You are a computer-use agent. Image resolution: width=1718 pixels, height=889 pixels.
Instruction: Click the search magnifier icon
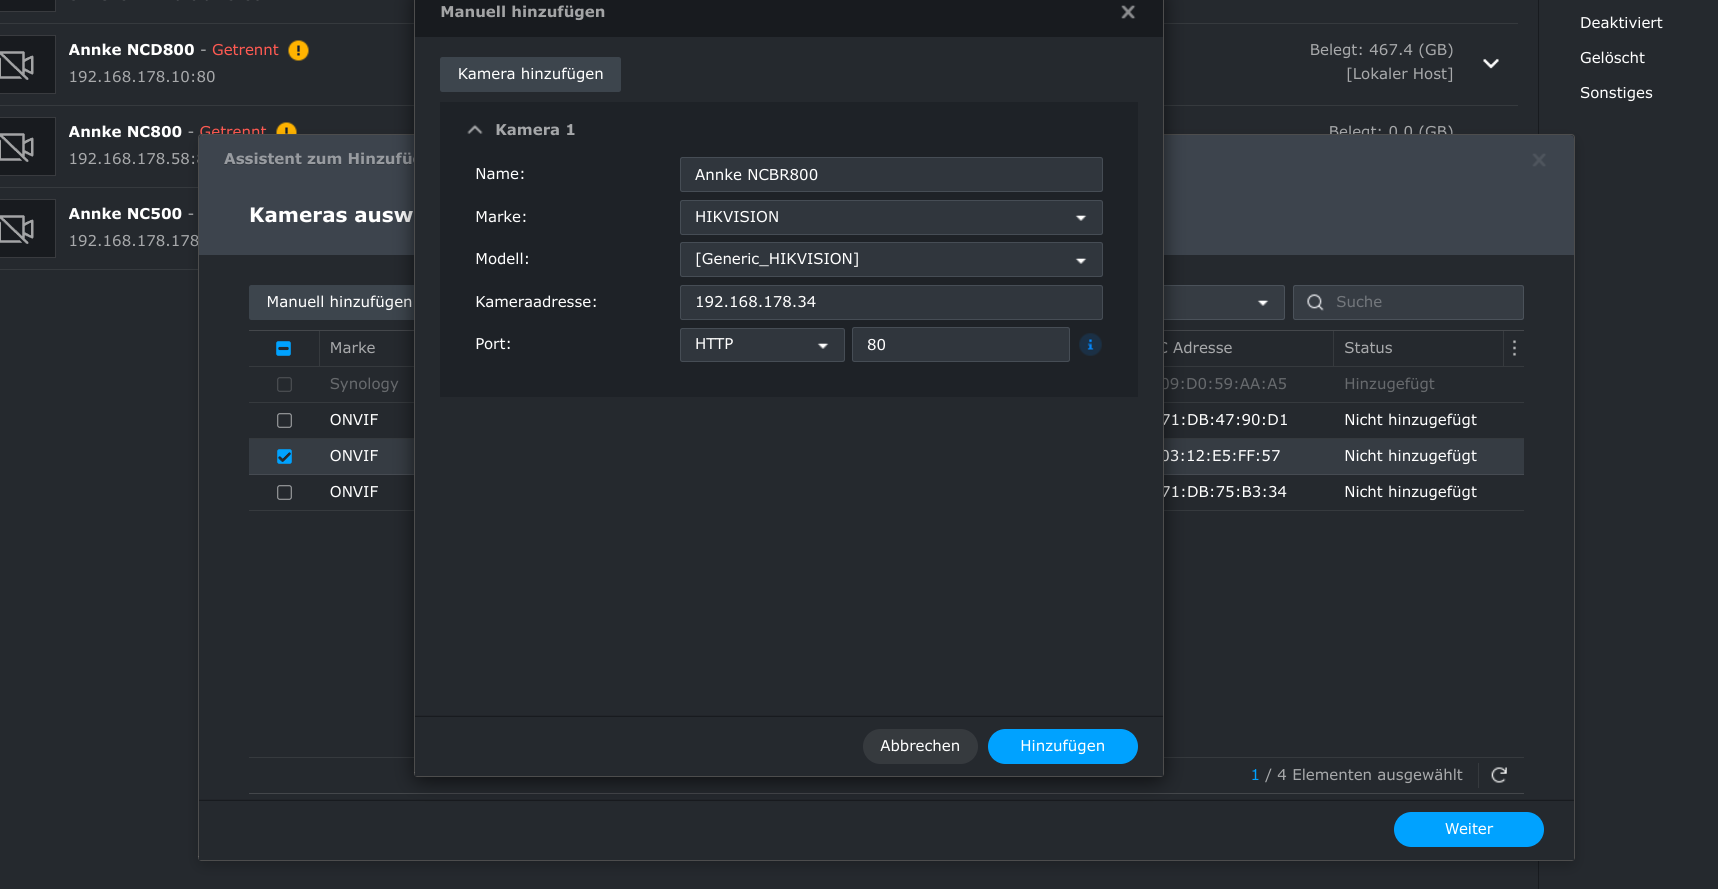click(1315, 302)
